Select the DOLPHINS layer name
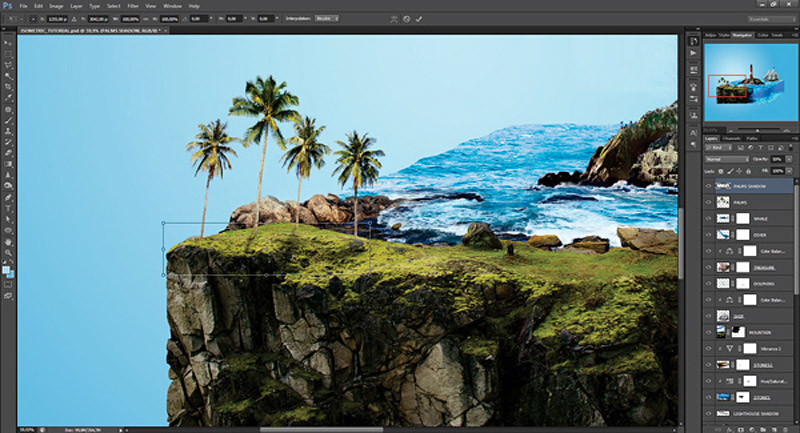 [764, 284]
